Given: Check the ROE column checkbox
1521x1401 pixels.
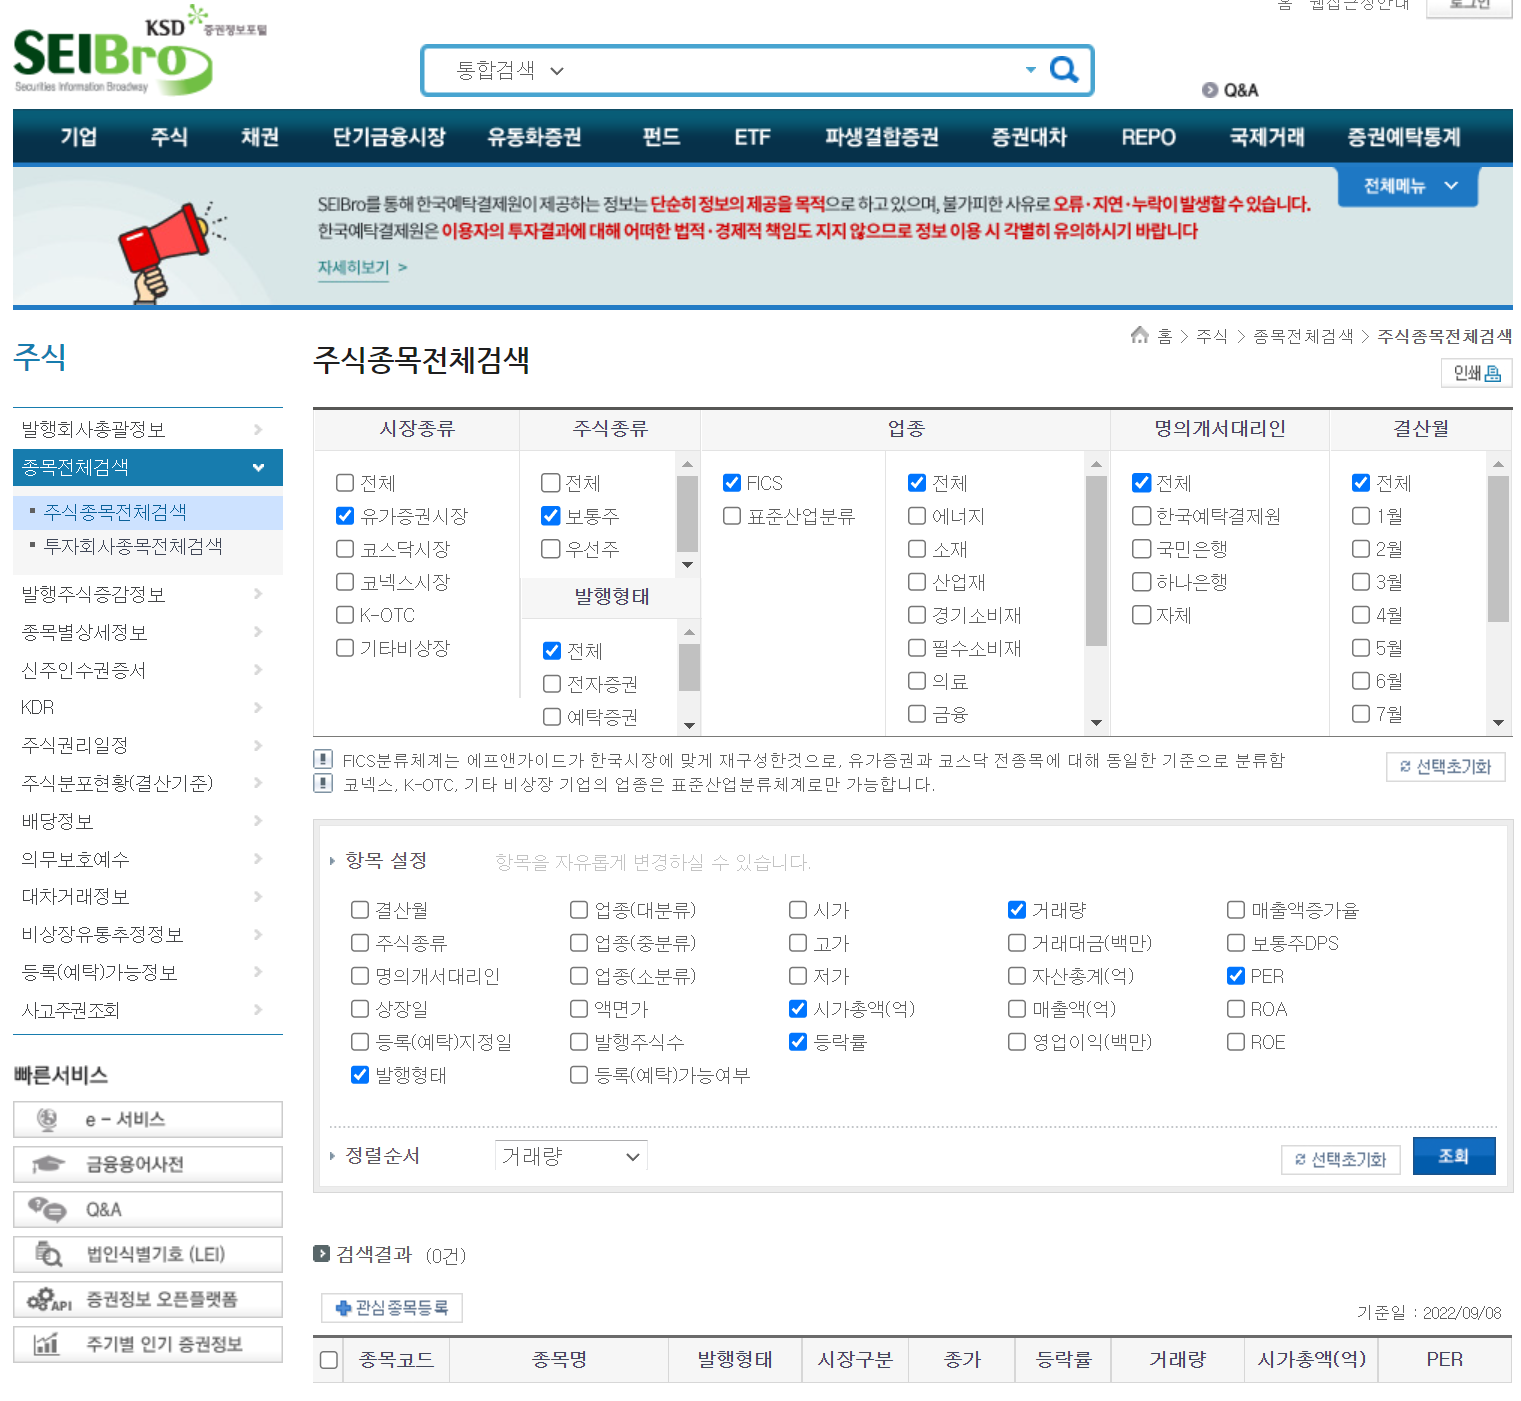Looking at the screenshot, I should coord(1236,1042).
